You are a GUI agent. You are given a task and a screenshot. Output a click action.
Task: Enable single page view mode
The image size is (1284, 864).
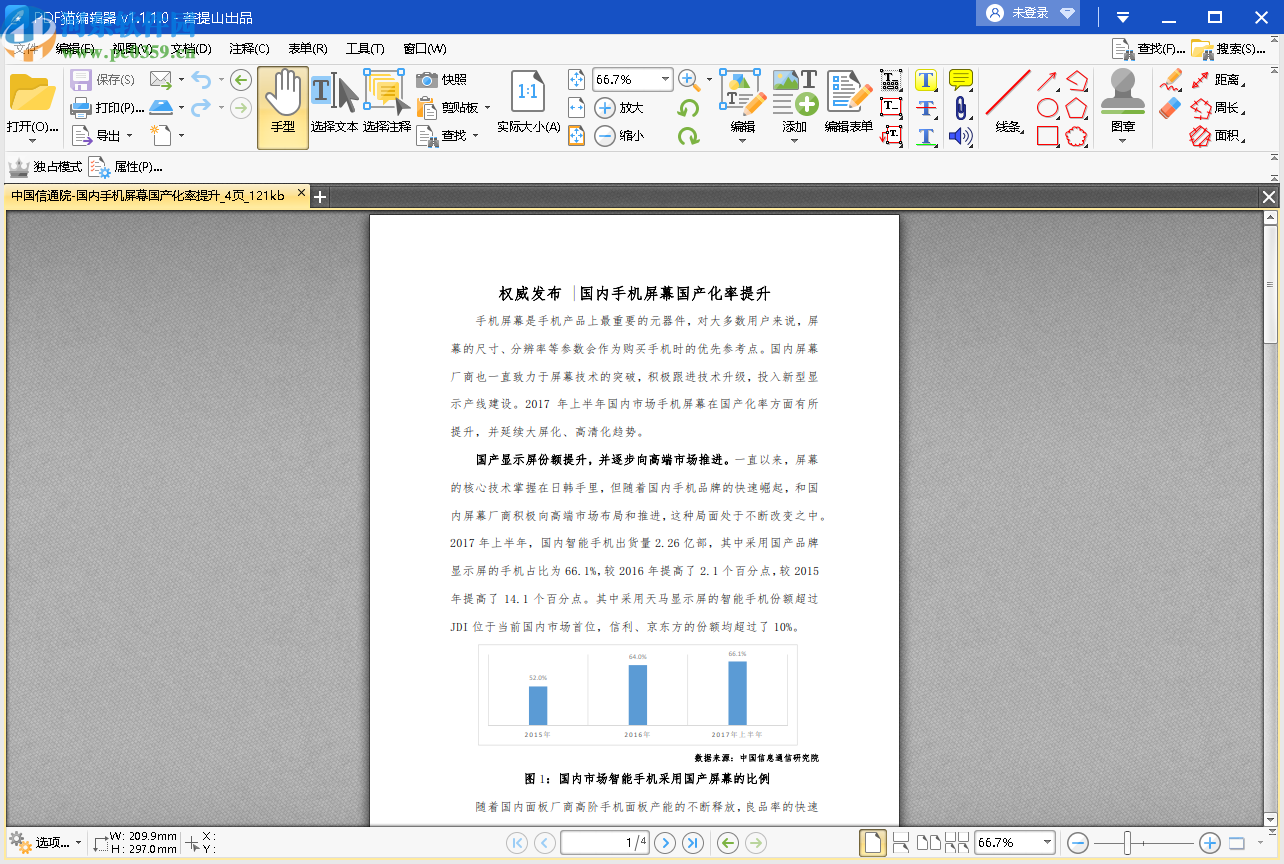(871, 843)
